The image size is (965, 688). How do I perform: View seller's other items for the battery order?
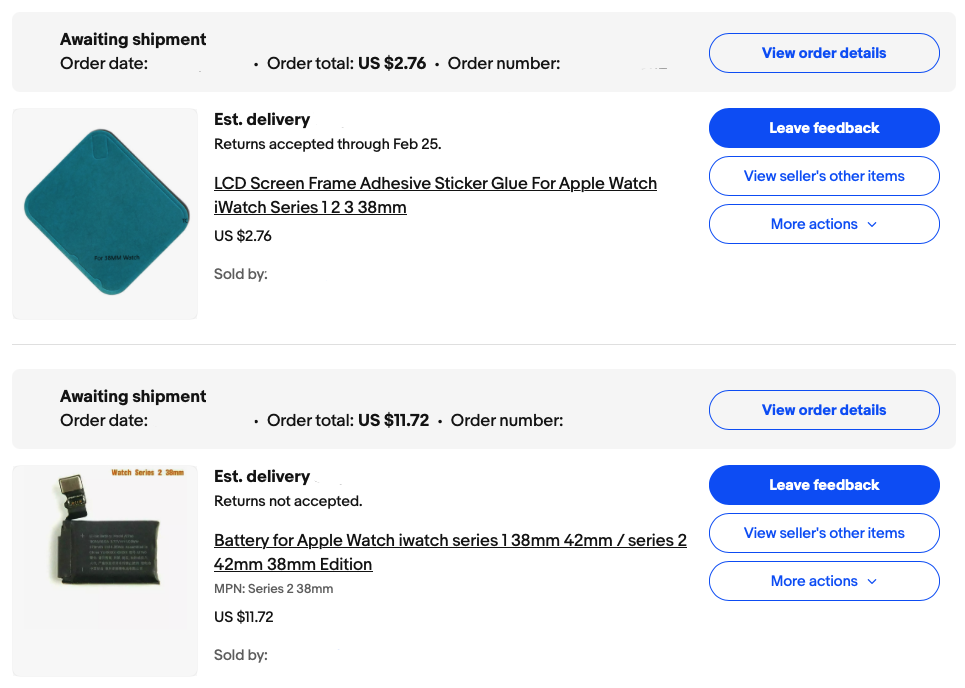pos(823,533)
